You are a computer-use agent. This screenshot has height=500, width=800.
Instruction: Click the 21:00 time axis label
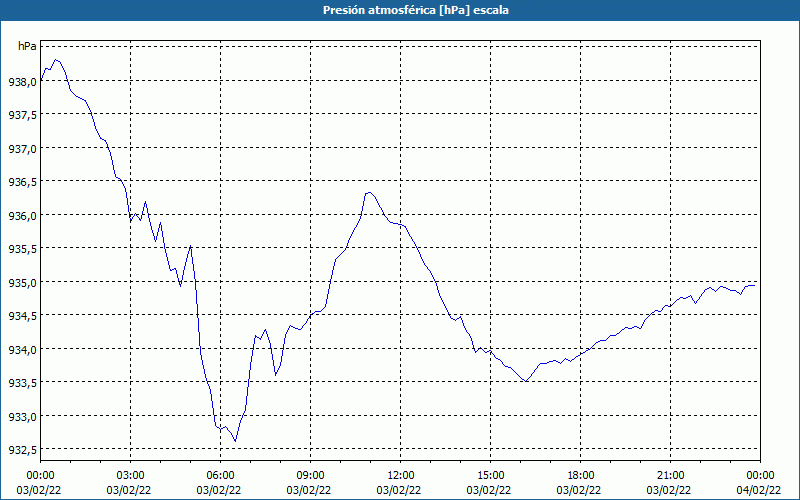[670, 476]
